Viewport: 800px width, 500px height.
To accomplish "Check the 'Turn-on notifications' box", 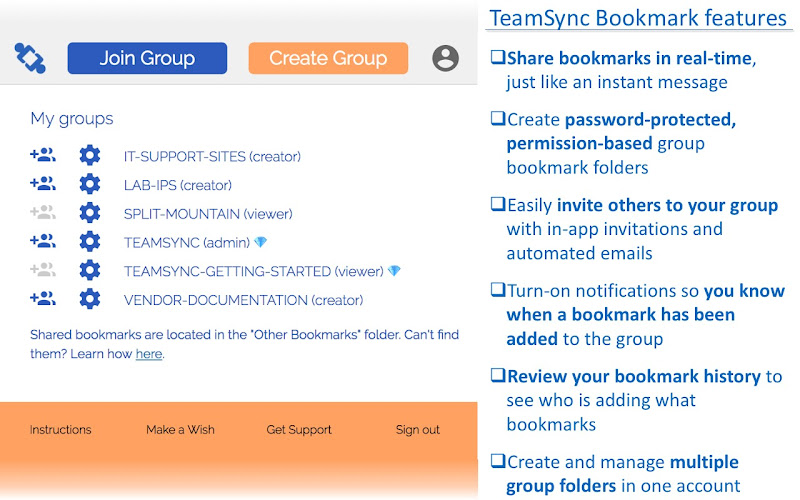I will pos(497,289).
